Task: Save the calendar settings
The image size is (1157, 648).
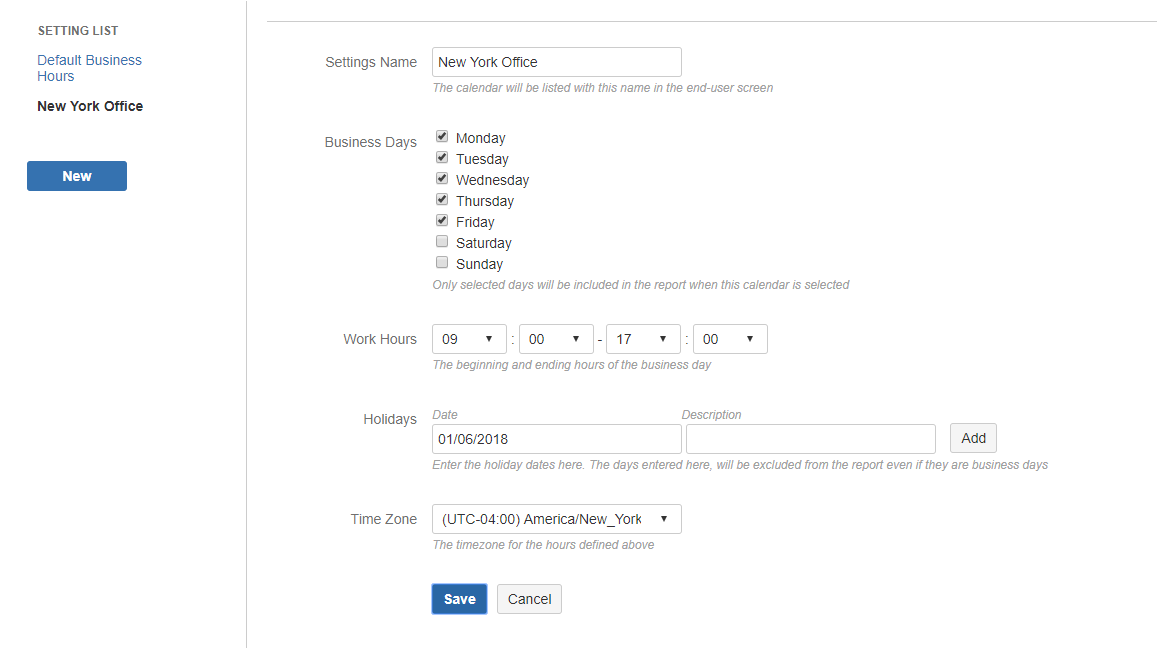Action: (x=459, y=599)
